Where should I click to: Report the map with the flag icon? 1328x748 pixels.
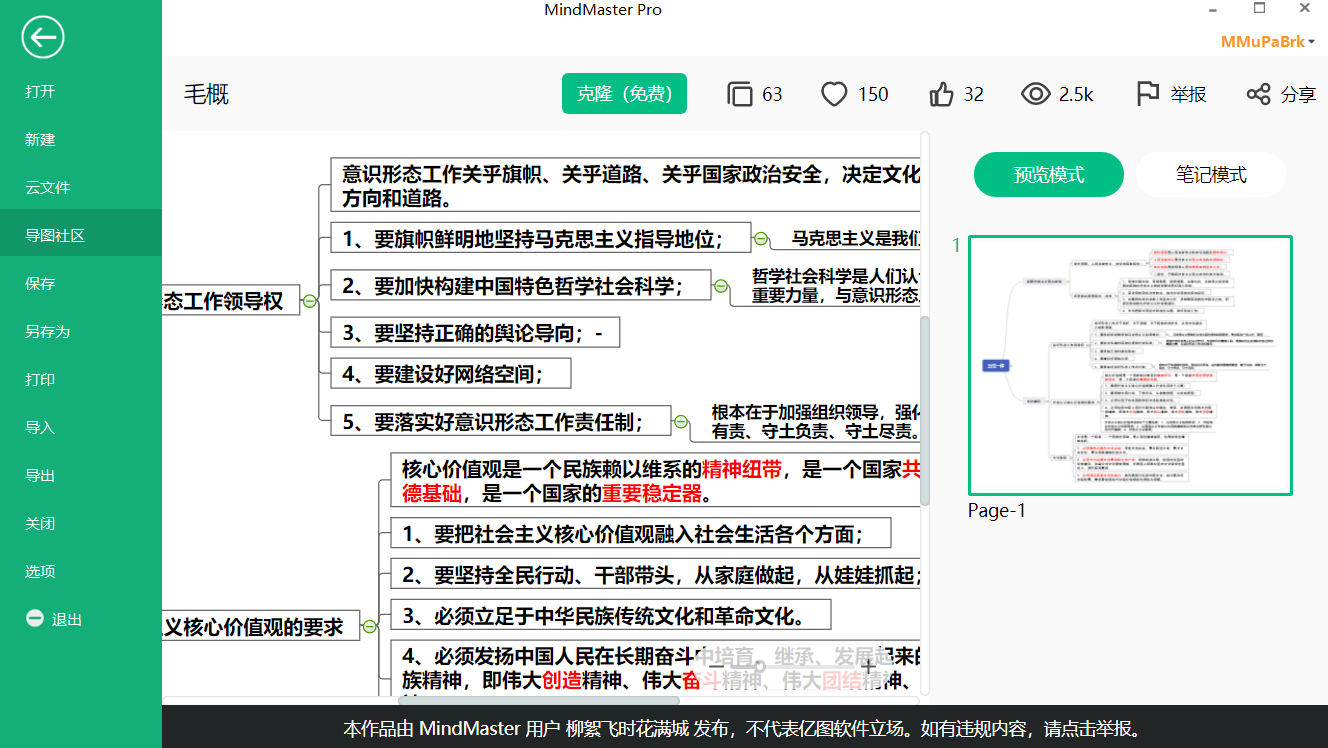1148,94
